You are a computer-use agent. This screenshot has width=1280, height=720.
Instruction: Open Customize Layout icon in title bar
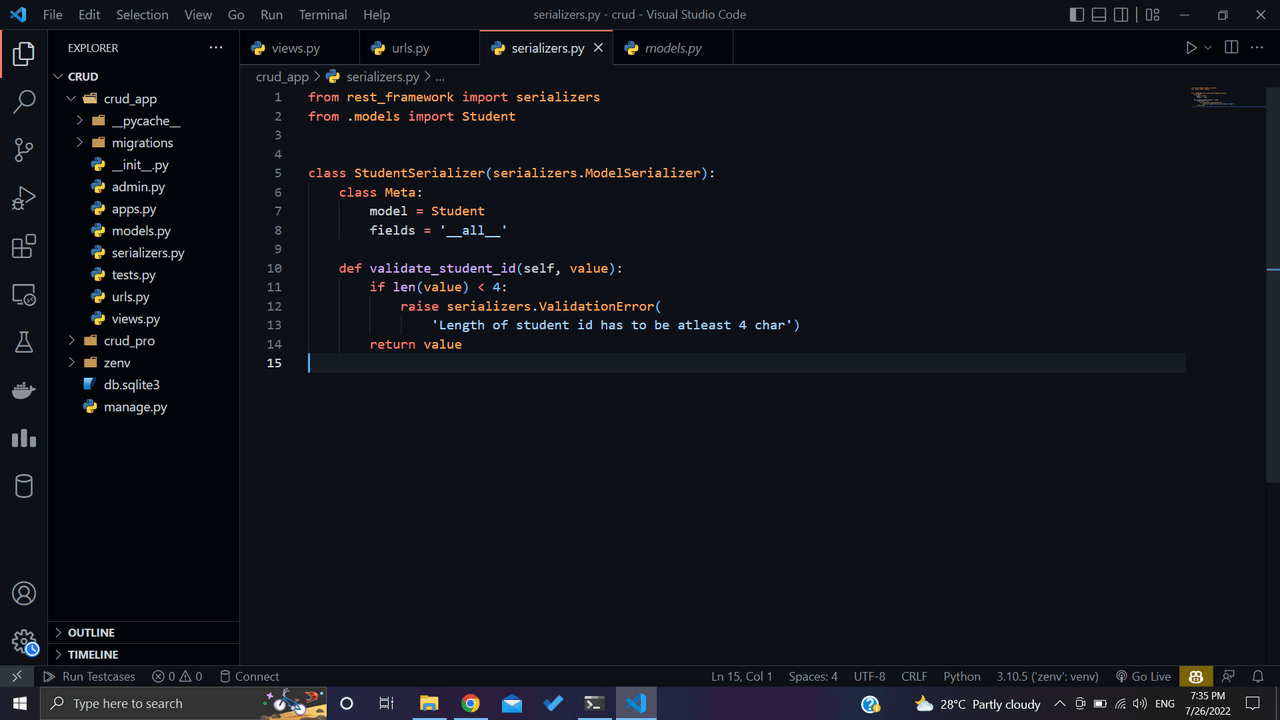coord(1153,15)
